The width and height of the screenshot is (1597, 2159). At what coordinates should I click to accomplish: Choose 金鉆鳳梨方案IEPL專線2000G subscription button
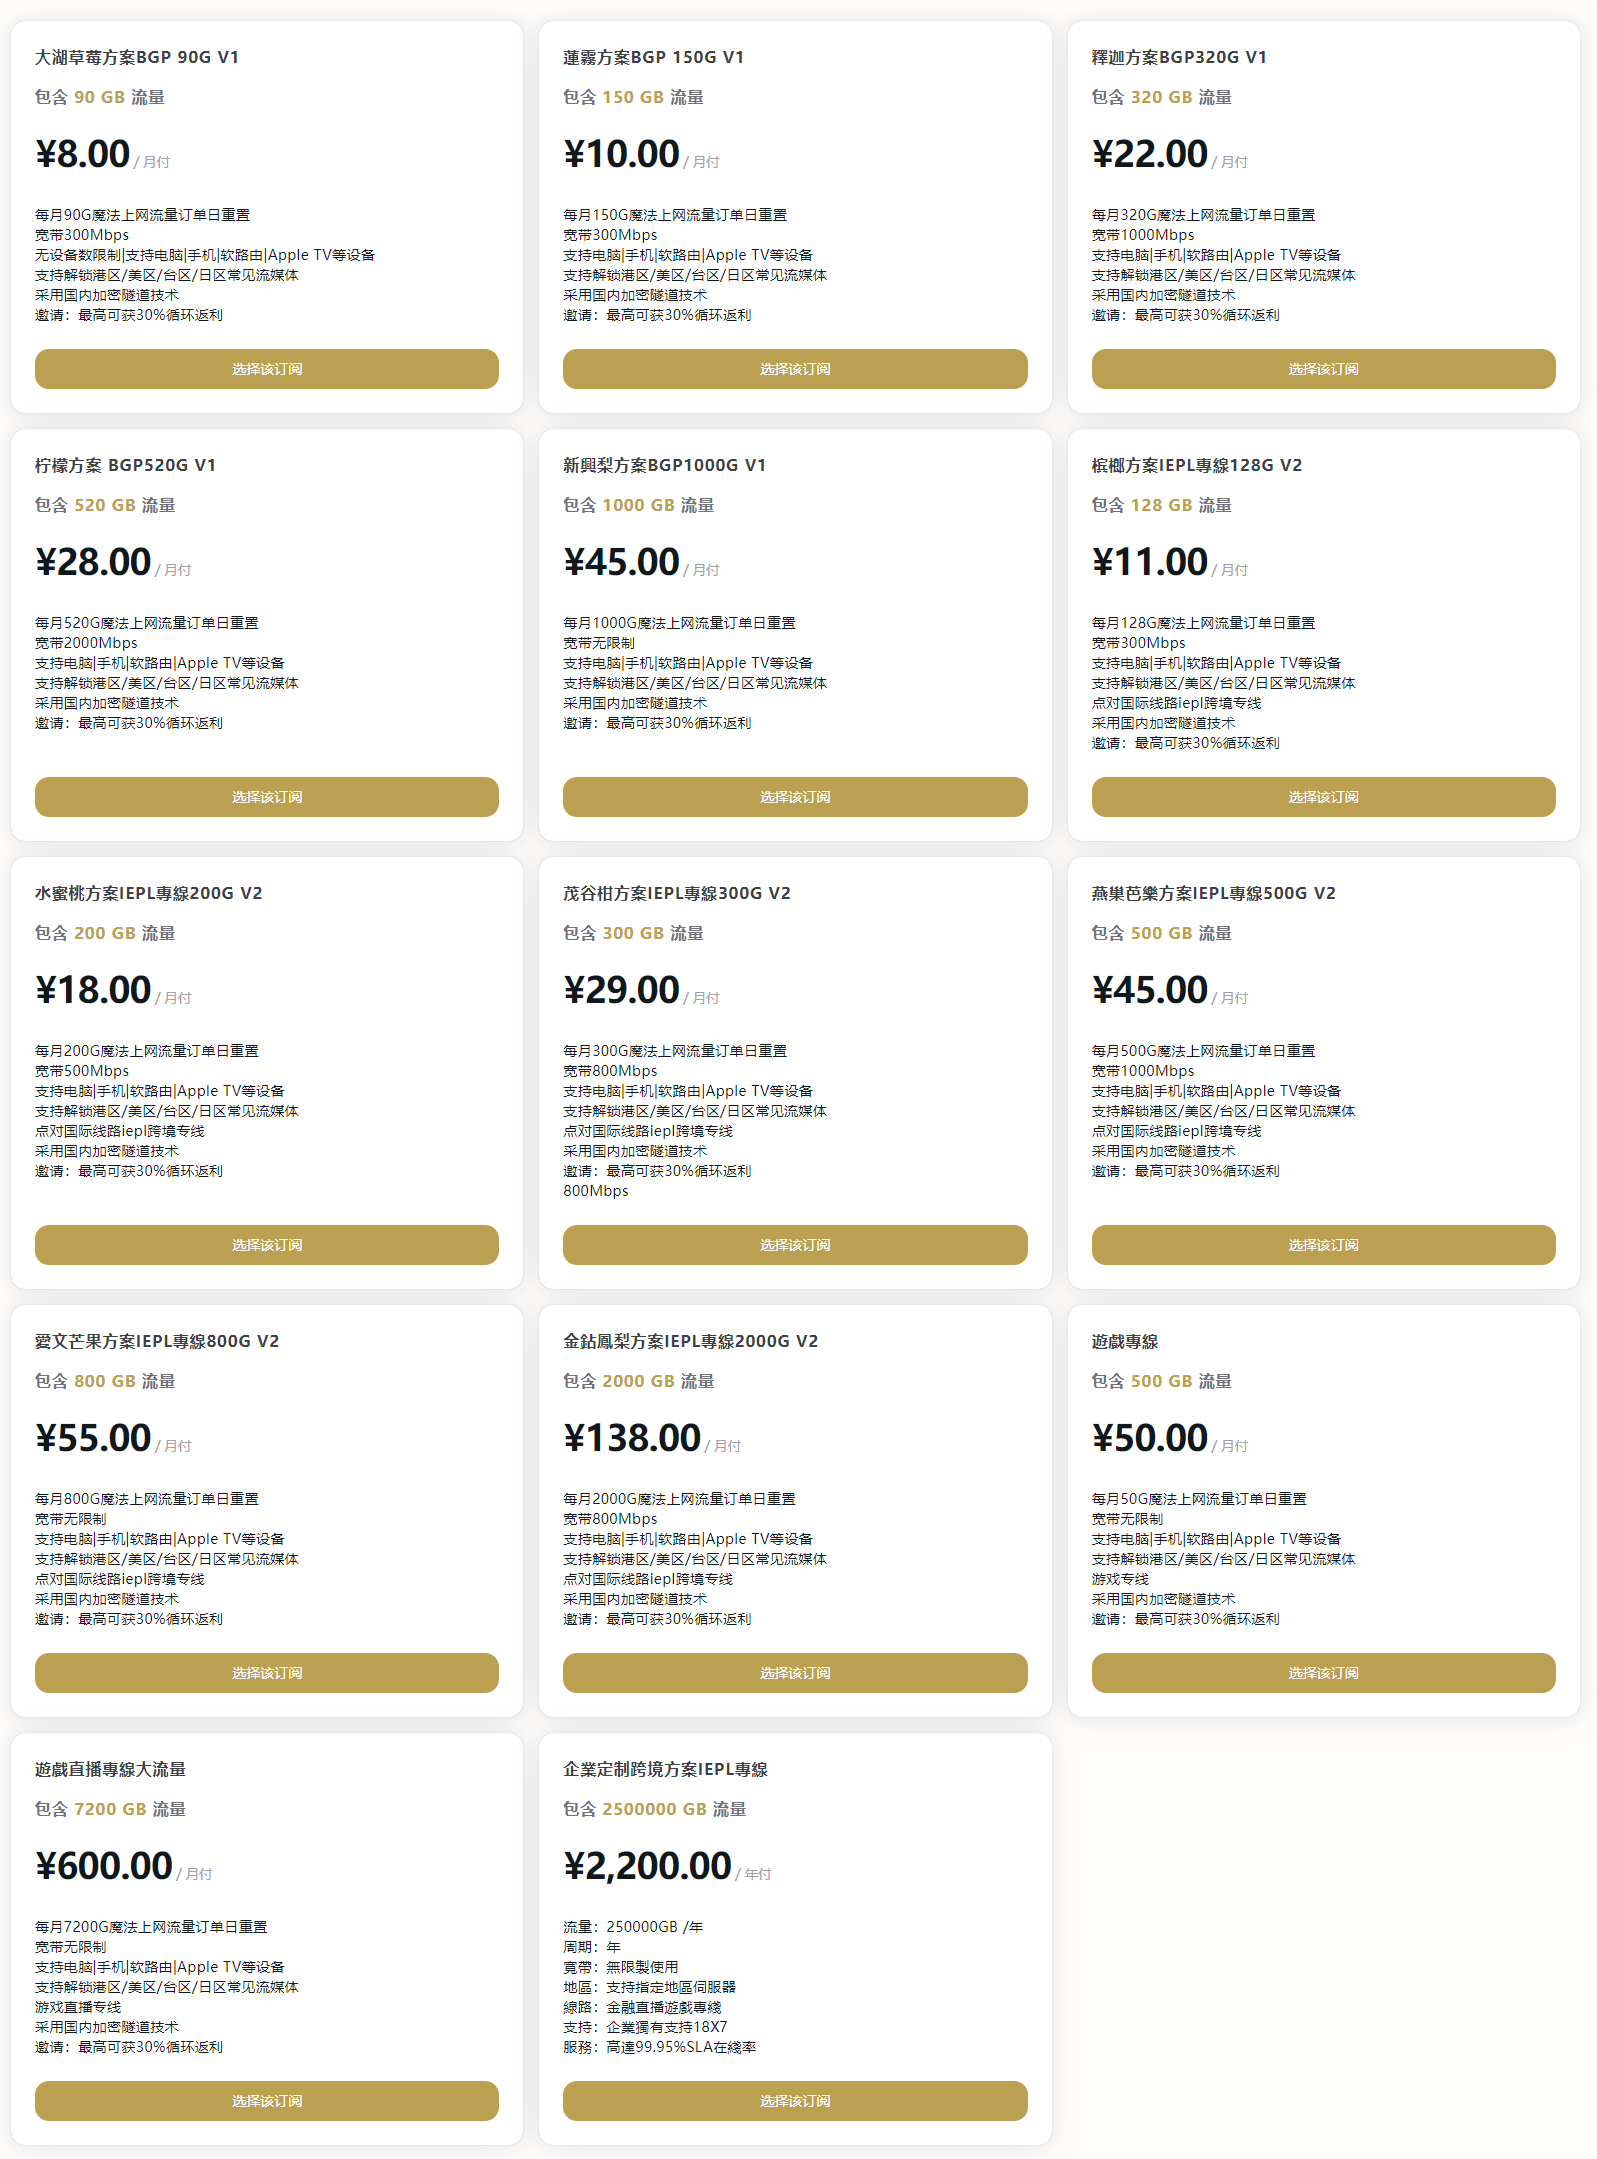click(x=795, y=1673)
